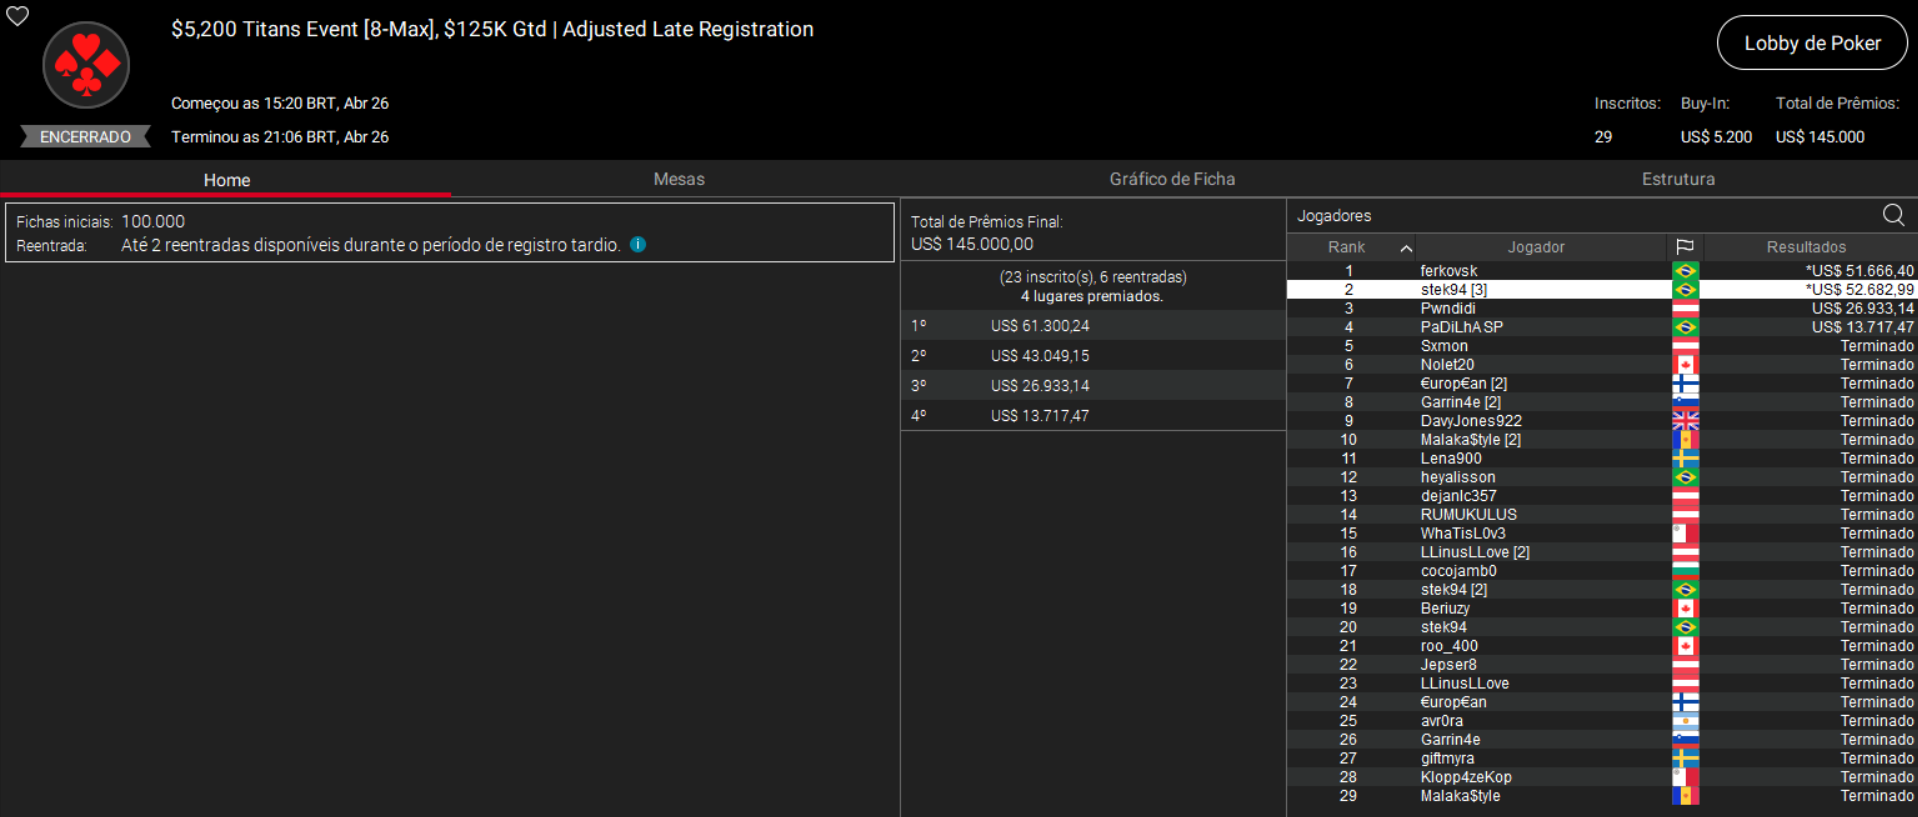Open the player search magnifier icon

[1893, 215]
